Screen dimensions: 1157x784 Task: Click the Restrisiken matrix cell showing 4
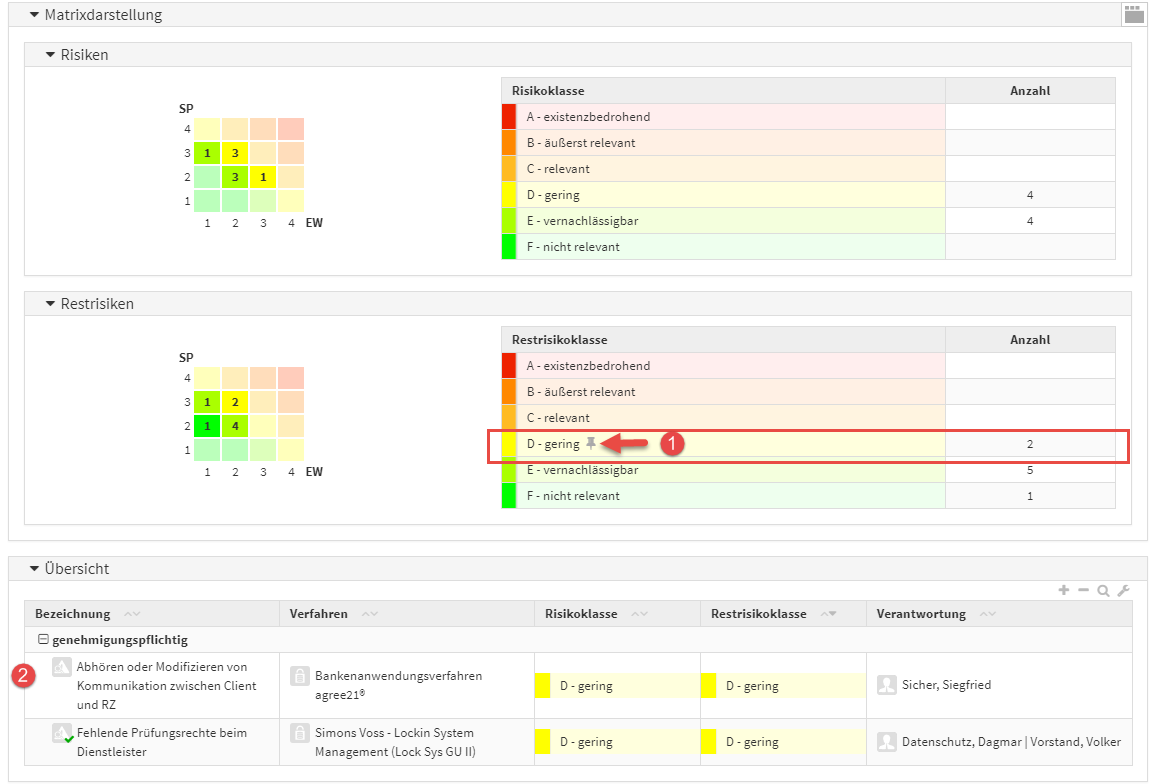coord(233,426)
